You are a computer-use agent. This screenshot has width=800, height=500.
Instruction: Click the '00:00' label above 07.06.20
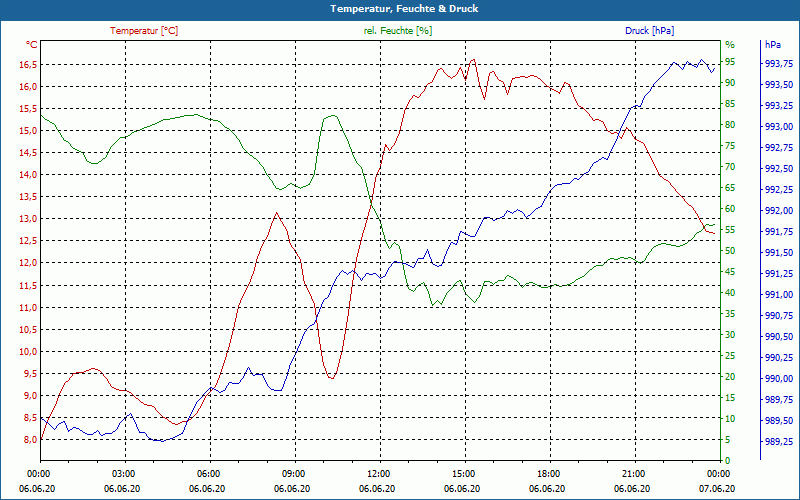point(717,473)
